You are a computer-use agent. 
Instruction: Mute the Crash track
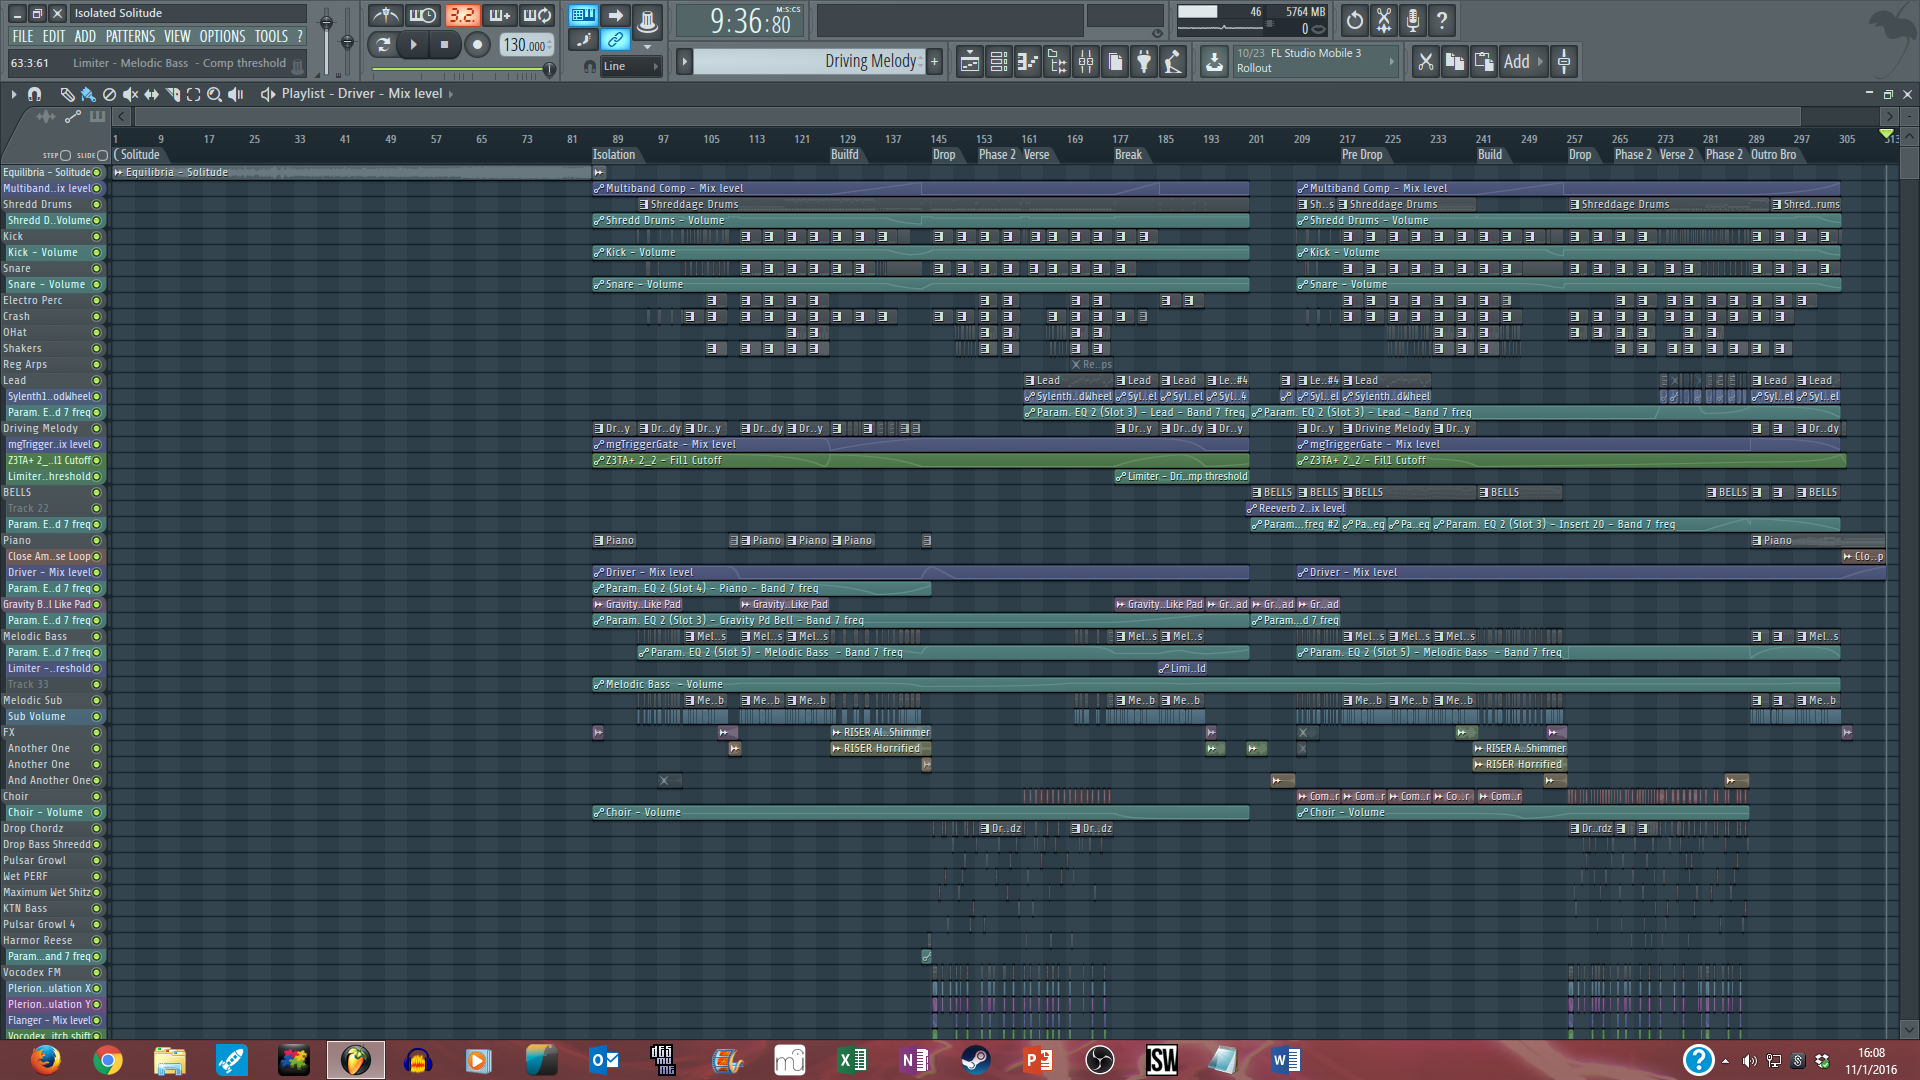click(x=97, y=317)
